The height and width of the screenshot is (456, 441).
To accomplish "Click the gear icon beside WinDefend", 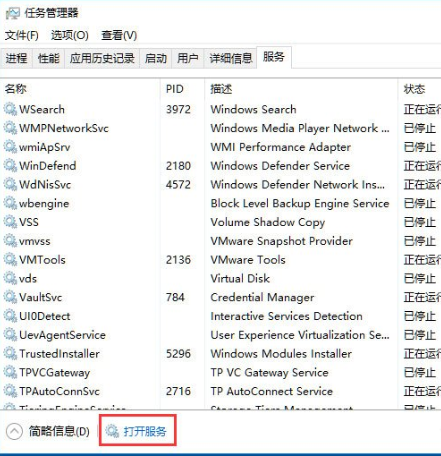I will pos(10,166).
